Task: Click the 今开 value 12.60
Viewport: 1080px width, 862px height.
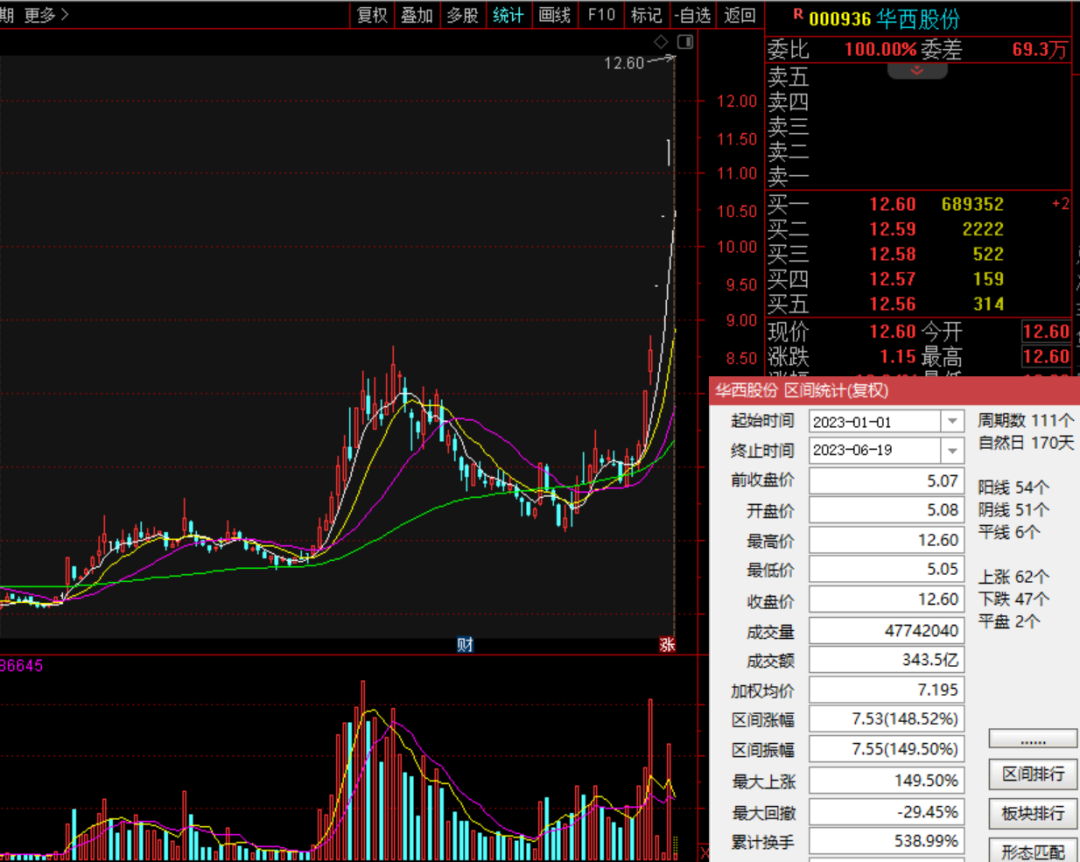Action: [x=1046, y=331]
